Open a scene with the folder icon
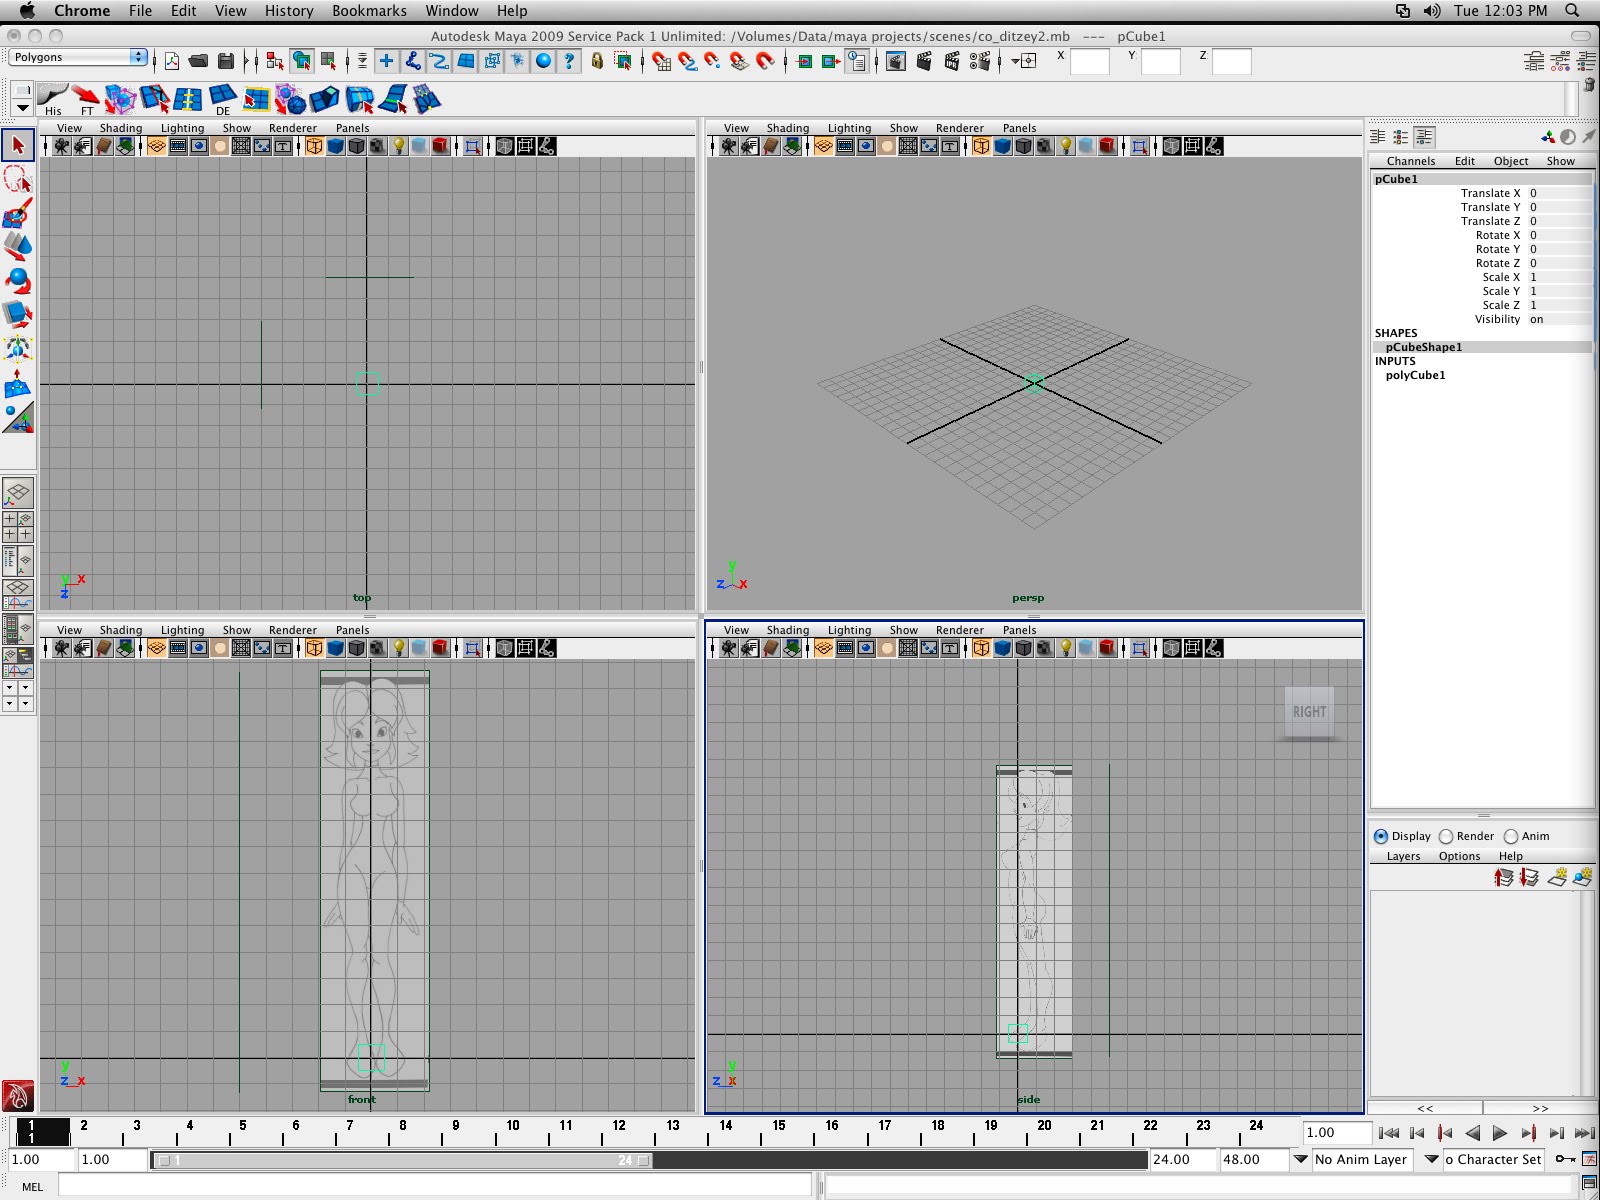This screenshot has height=1200, width=1600. 200,60
